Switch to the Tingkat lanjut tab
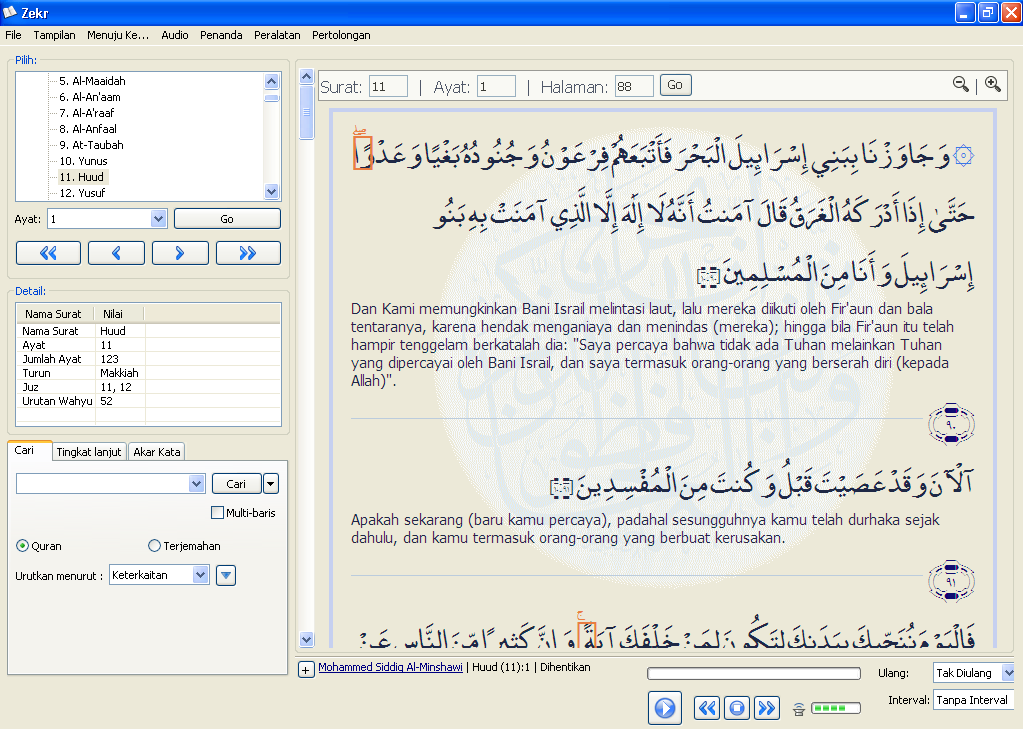The height and width of the screenshot is (729, 1023). 89,452
